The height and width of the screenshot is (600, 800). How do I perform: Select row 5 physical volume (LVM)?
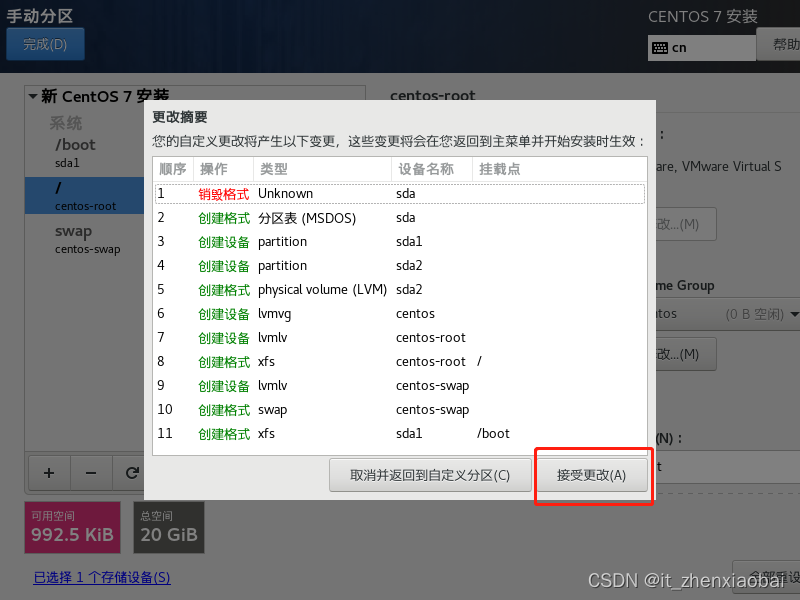click(x=400, y=290)
